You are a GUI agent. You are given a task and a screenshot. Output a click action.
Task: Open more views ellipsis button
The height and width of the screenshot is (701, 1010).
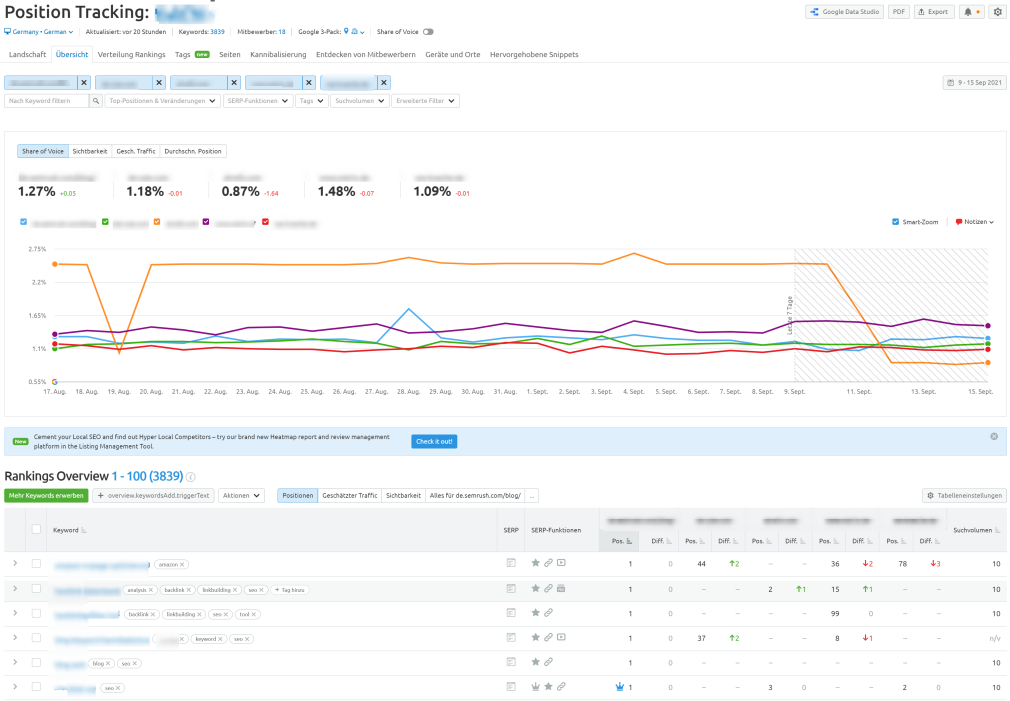pos(532,495)
